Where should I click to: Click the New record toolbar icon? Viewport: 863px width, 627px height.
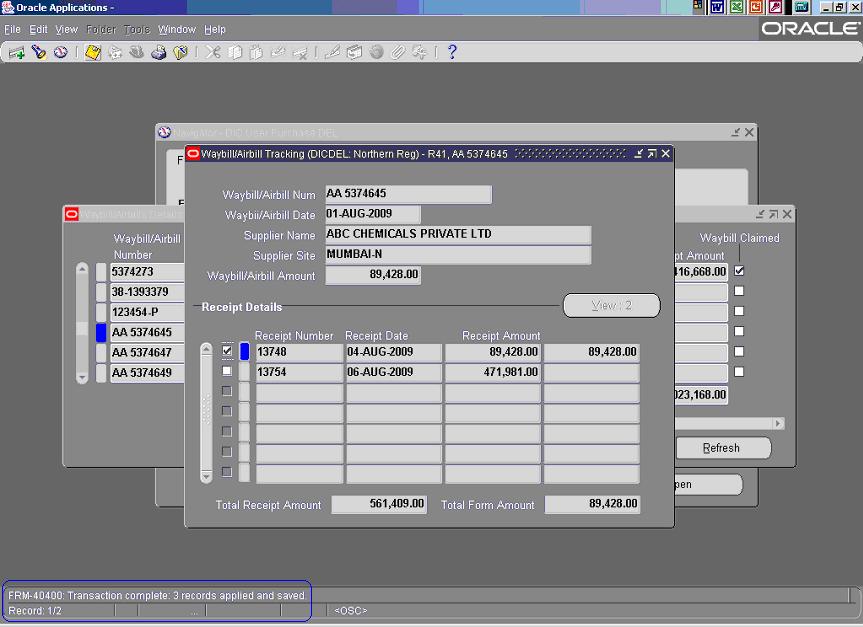[17, 53]
